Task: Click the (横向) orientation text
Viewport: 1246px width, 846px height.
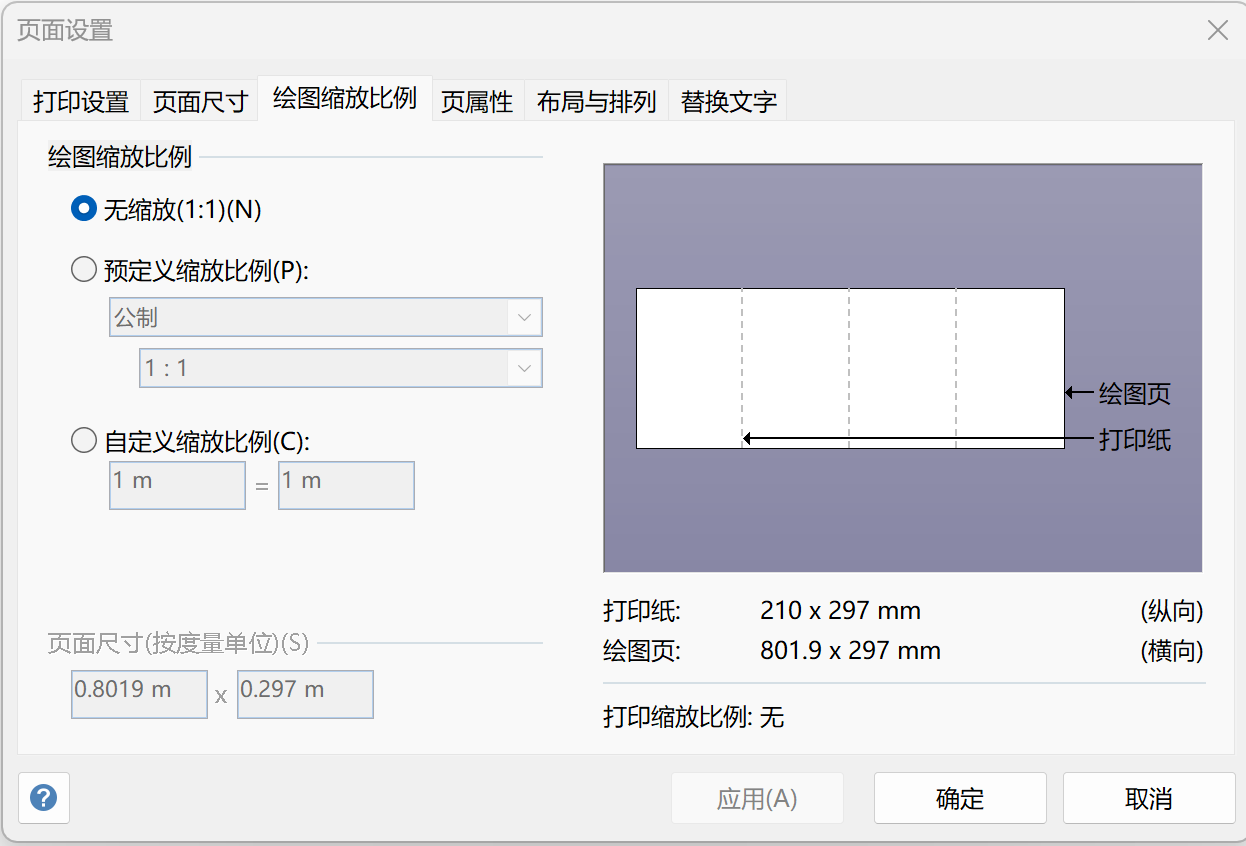Action: [x=1171, y=652]
